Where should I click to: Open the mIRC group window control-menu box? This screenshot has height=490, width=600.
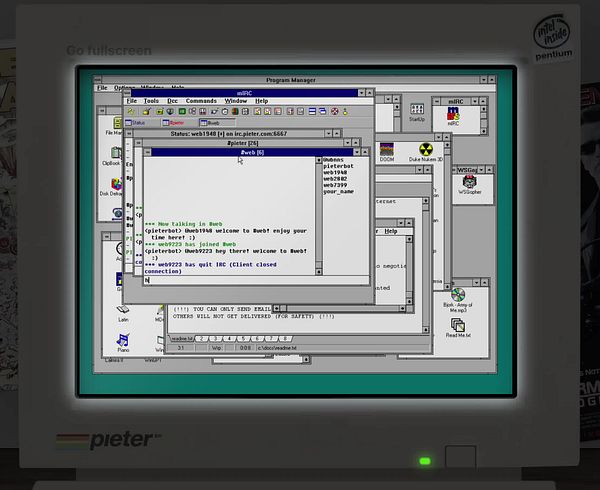pyautogui.click(x=437, y=101)
